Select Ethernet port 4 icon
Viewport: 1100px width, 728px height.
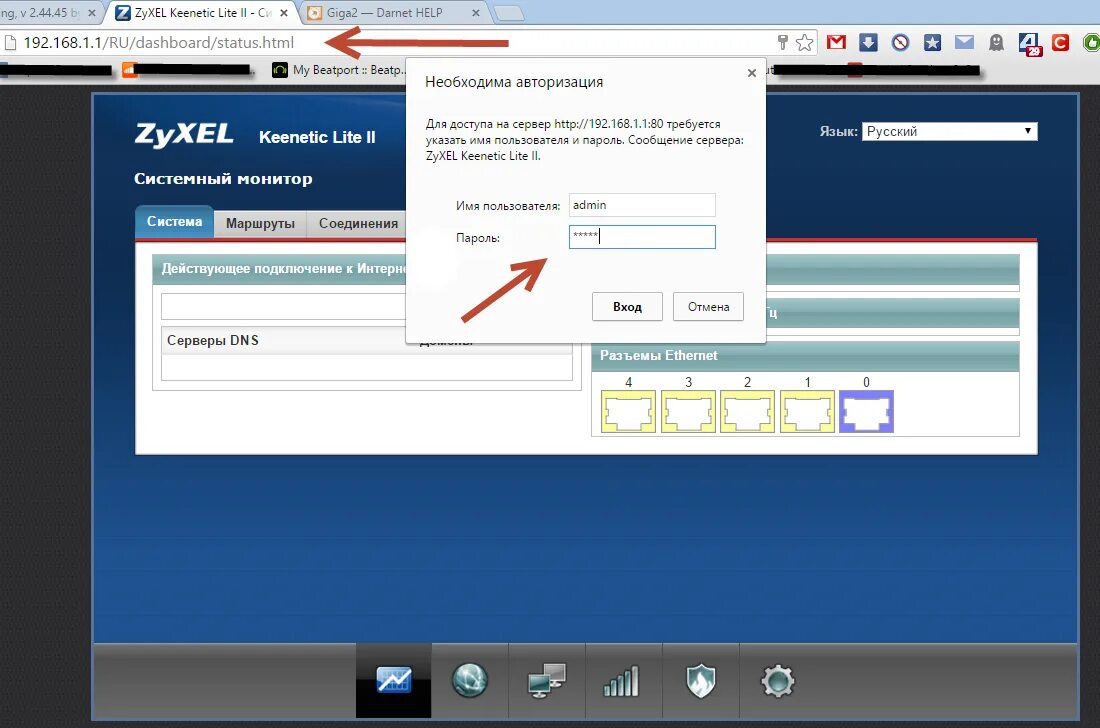click(629, 411)
